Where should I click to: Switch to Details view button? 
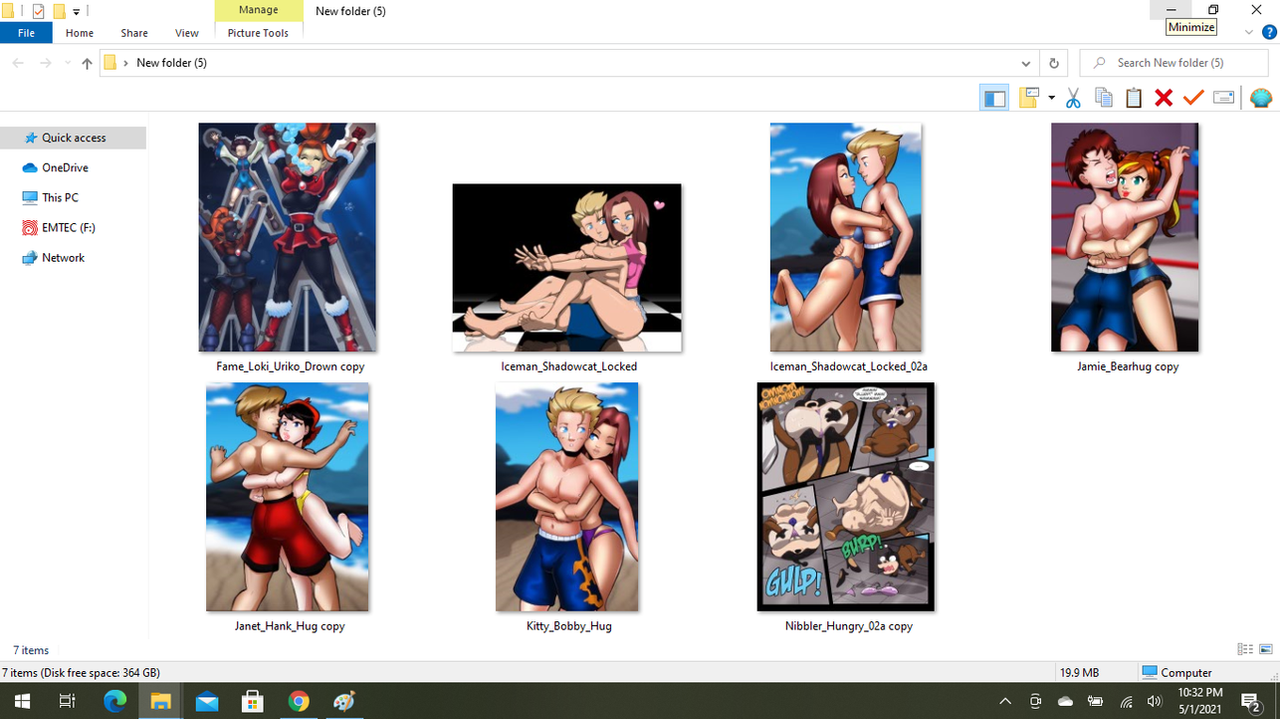coord(1245,650)
